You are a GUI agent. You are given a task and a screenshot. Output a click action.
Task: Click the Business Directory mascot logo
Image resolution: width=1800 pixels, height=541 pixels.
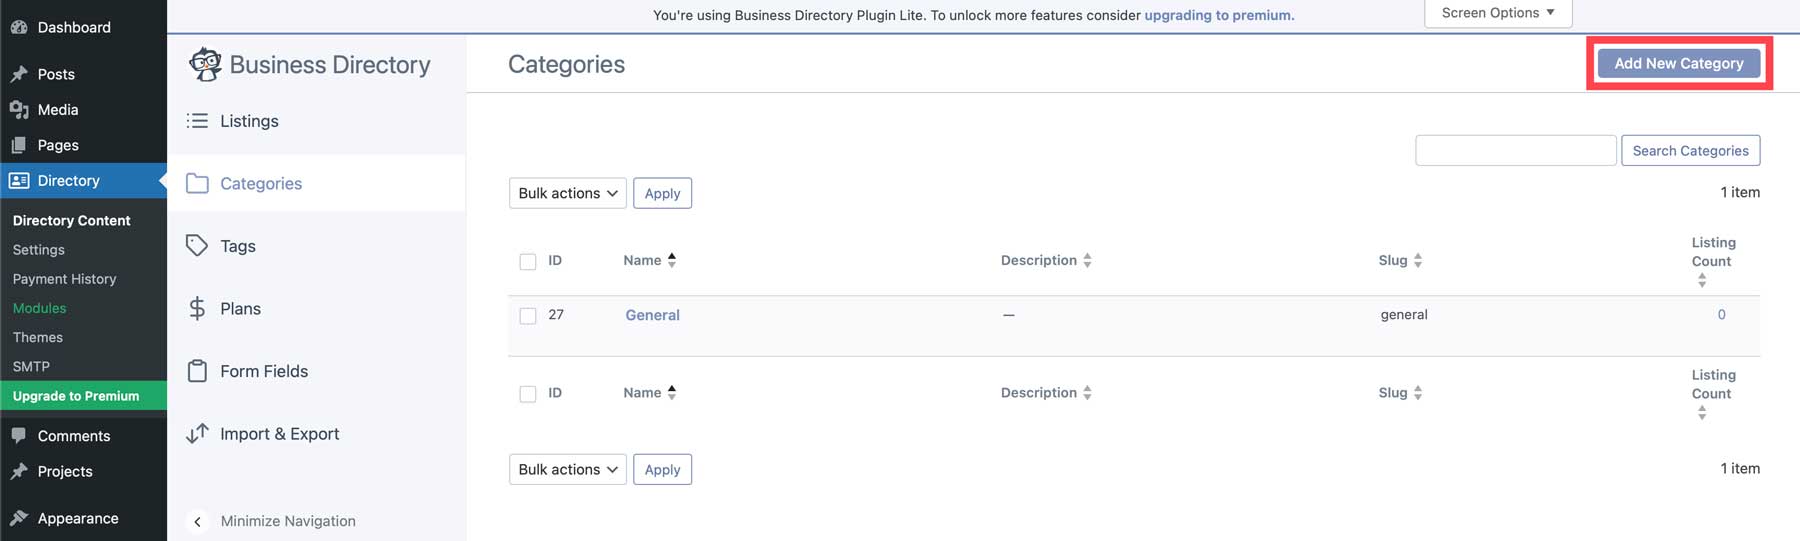tap(205, 64)
